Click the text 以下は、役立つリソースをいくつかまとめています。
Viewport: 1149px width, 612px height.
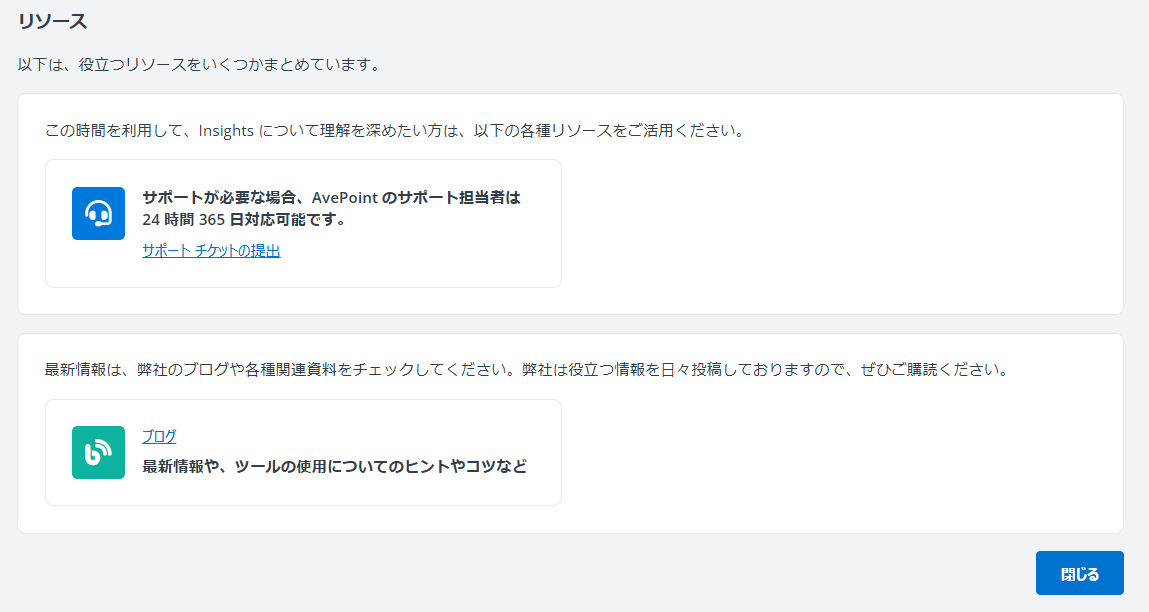point(199,64)
